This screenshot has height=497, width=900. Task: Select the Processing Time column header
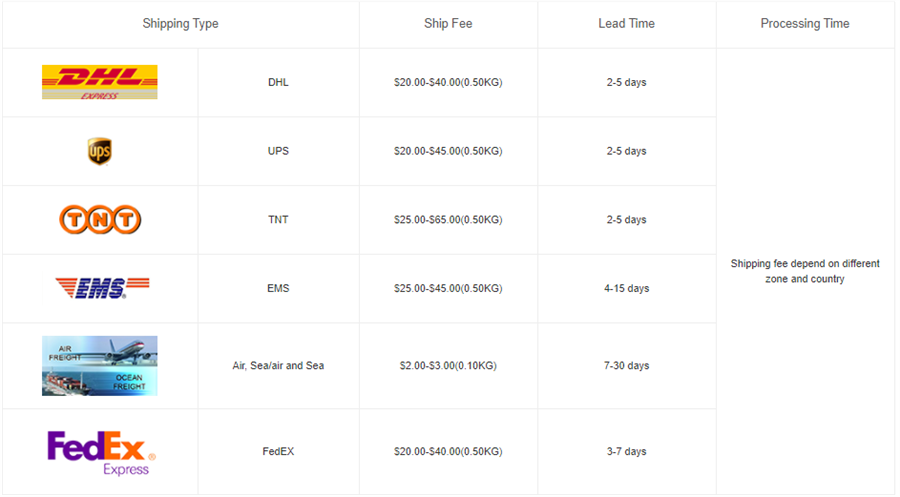pyautogui.click(x=805, y=24)
